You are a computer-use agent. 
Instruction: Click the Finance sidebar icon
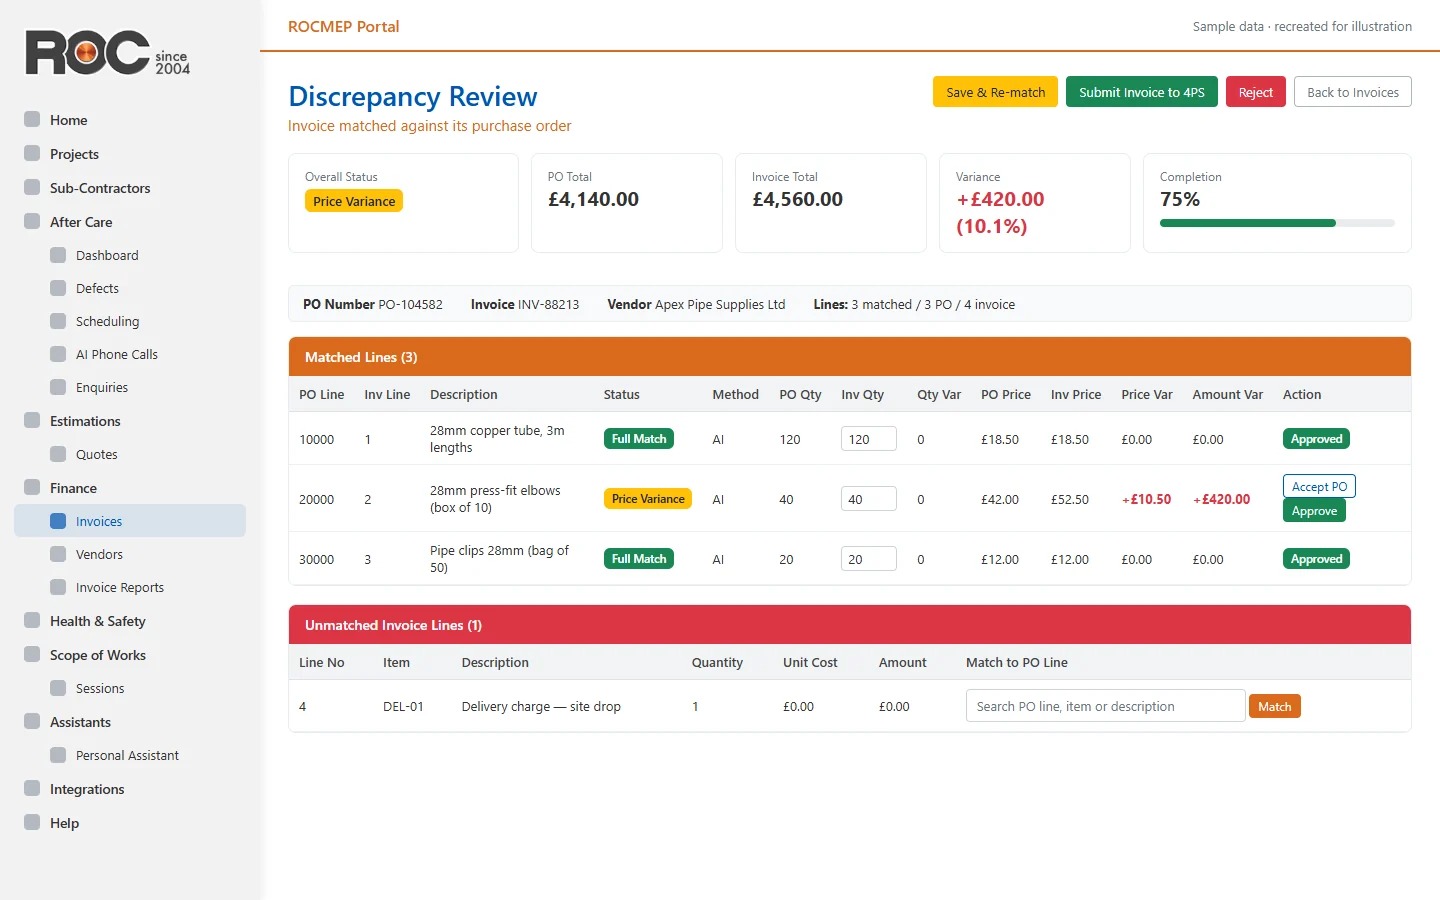coord(32,488)
